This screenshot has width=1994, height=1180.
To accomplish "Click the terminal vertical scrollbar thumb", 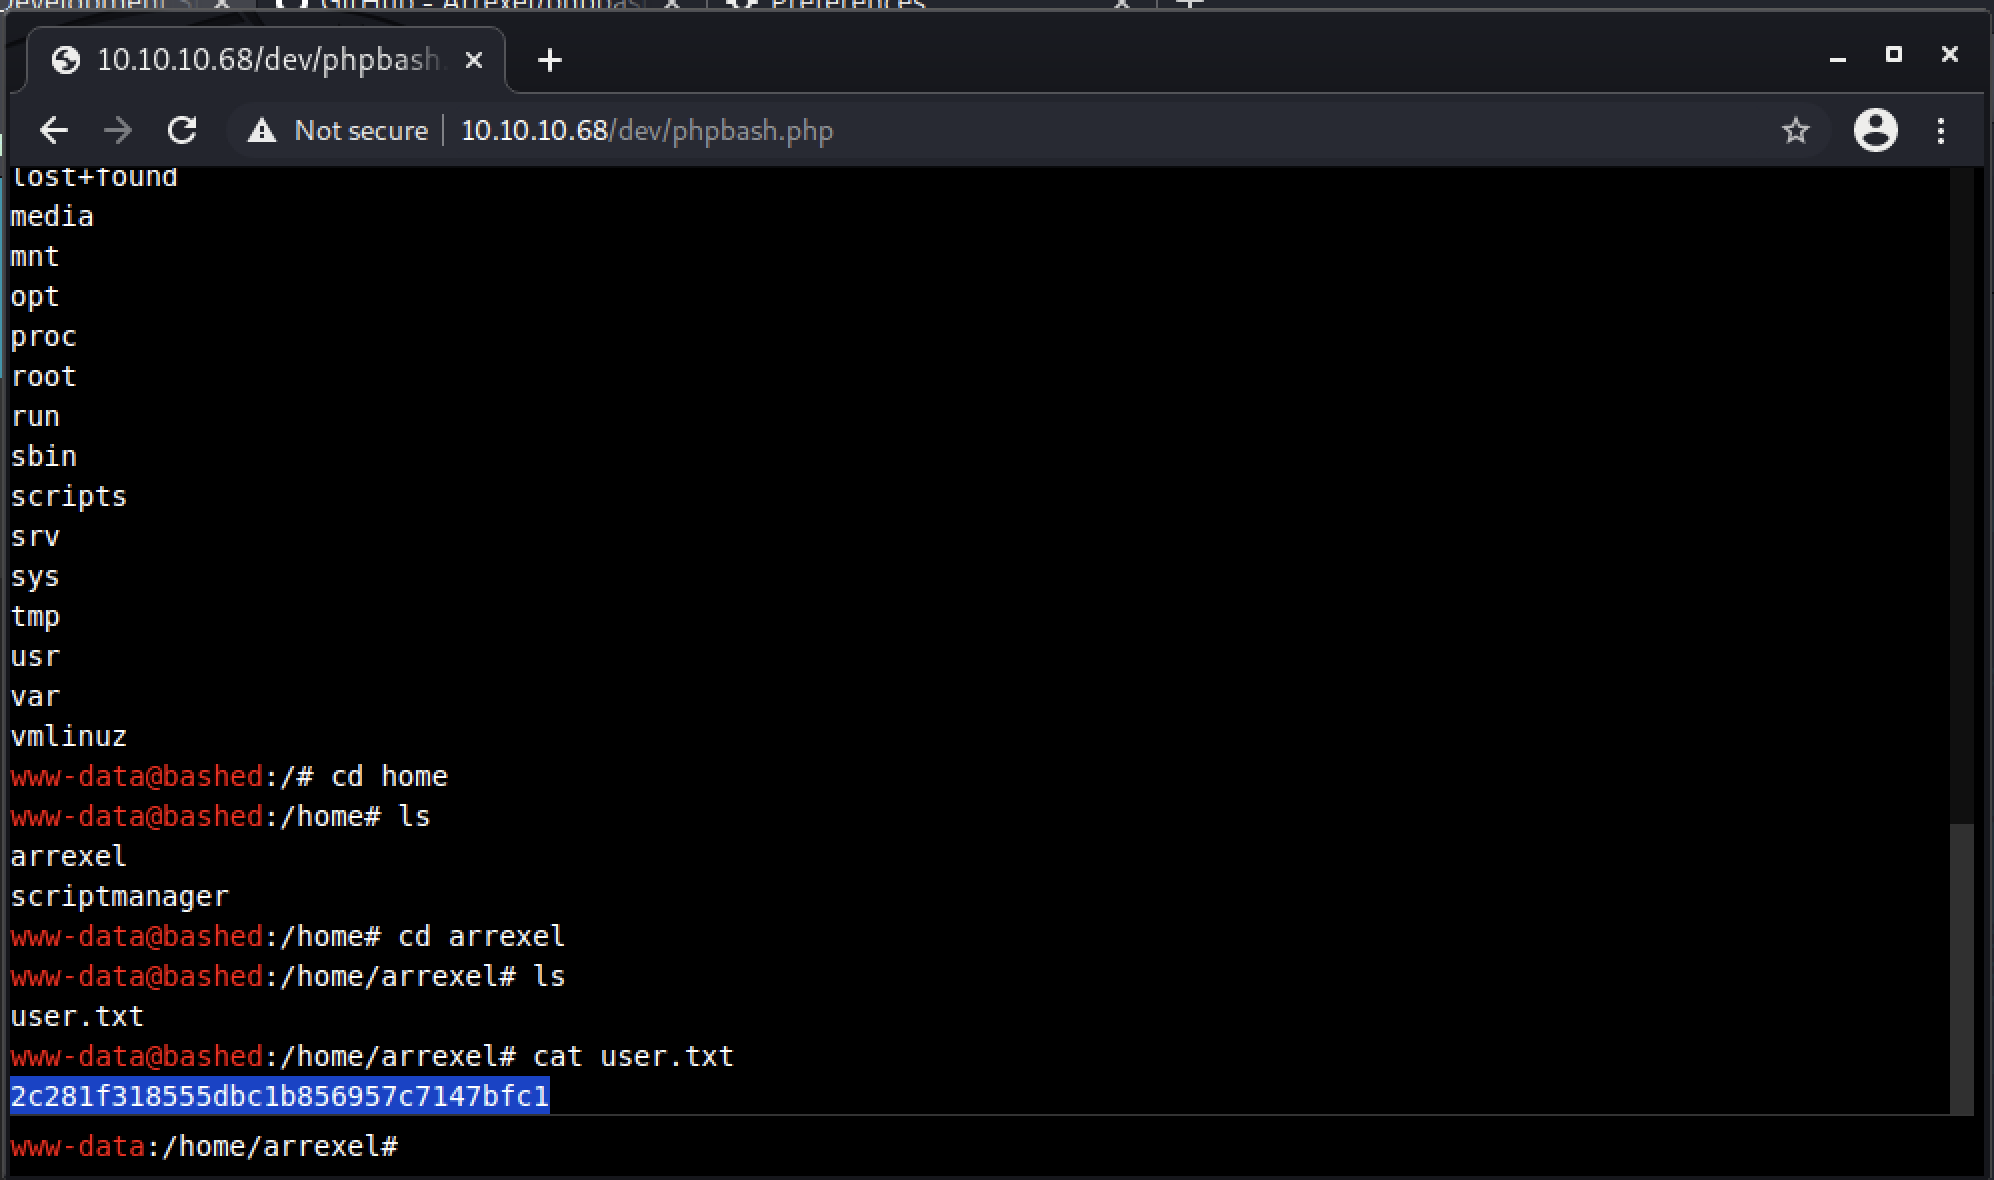I will coord(1962,966).
